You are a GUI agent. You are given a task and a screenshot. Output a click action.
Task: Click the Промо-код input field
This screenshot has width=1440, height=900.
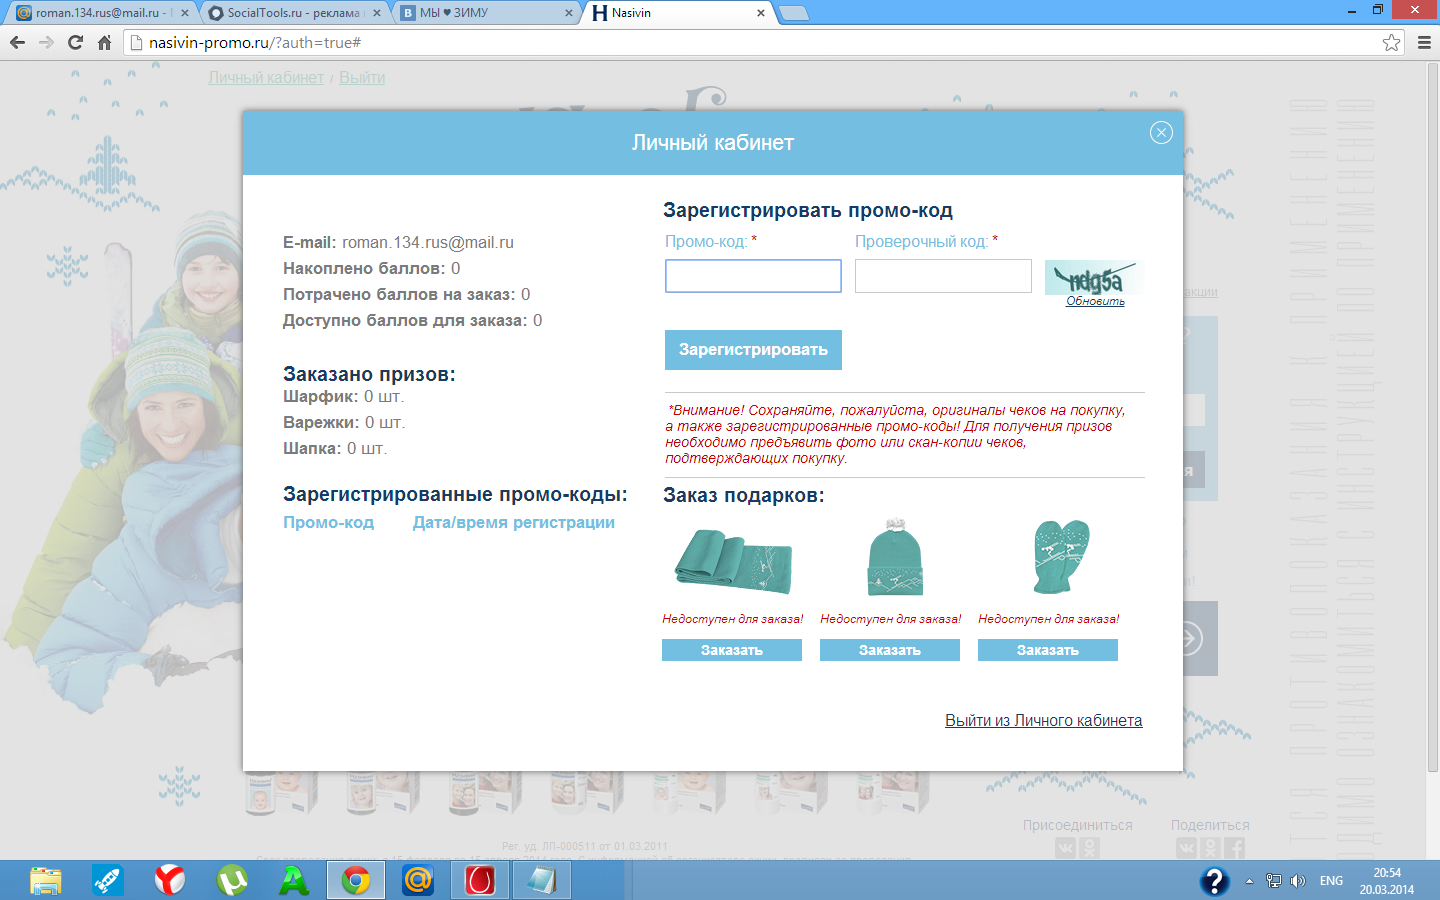click(x=753, y=276)
